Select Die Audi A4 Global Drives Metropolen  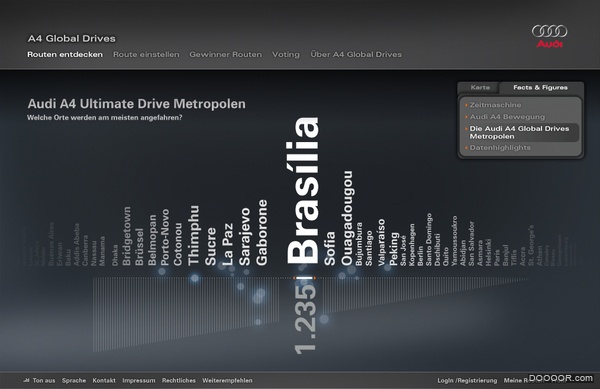[x=520, y=132]
